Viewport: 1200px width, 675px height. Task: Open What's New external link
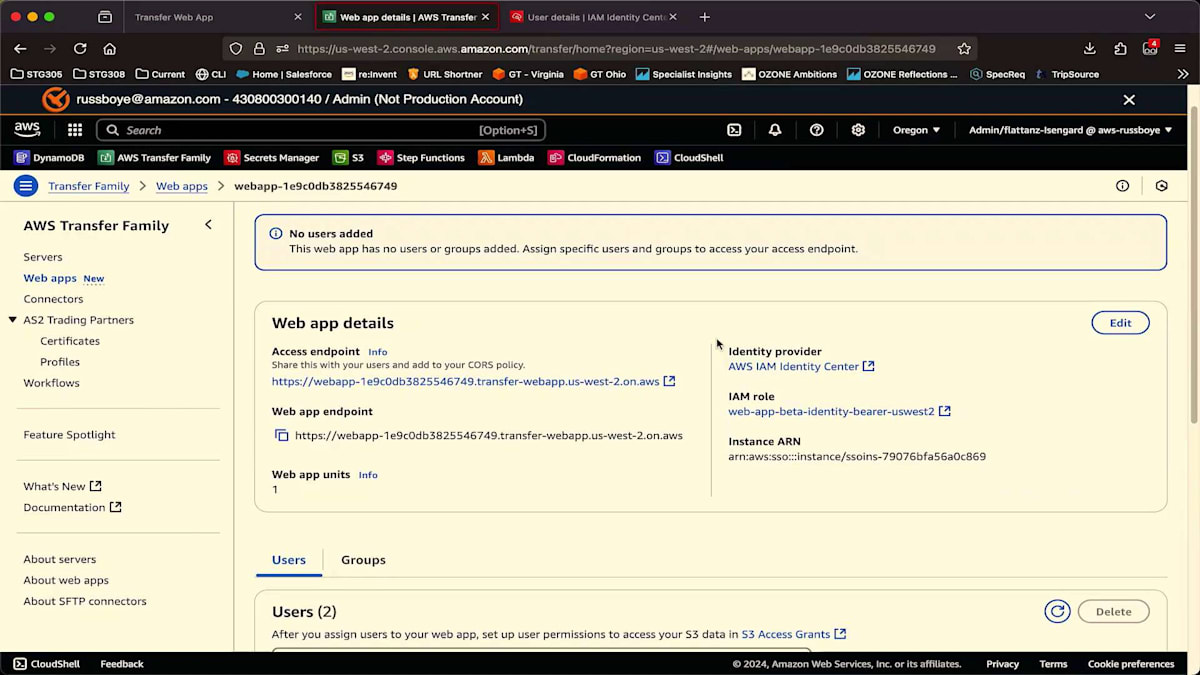(62, 486)
